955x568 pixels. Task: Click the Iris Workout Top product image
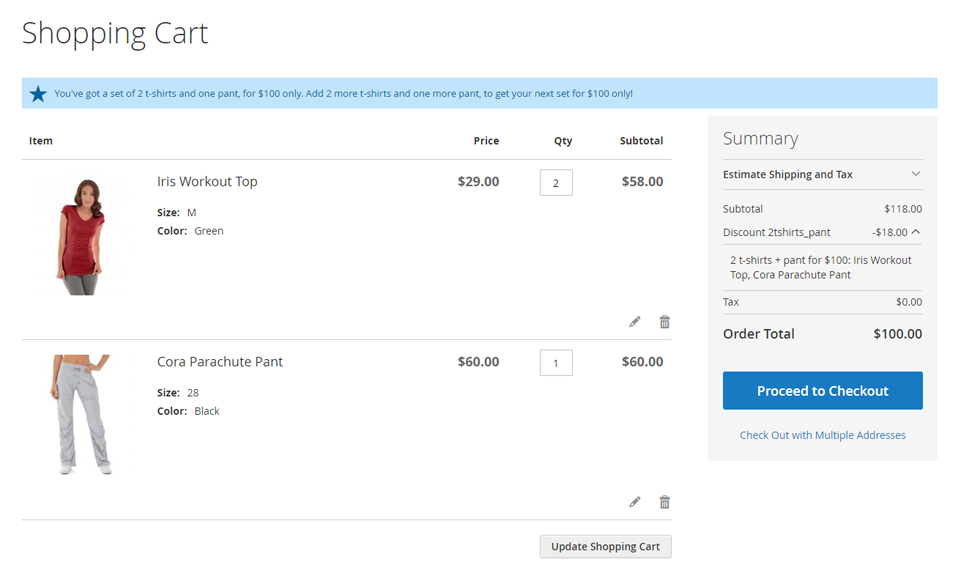tap(82, 236)
